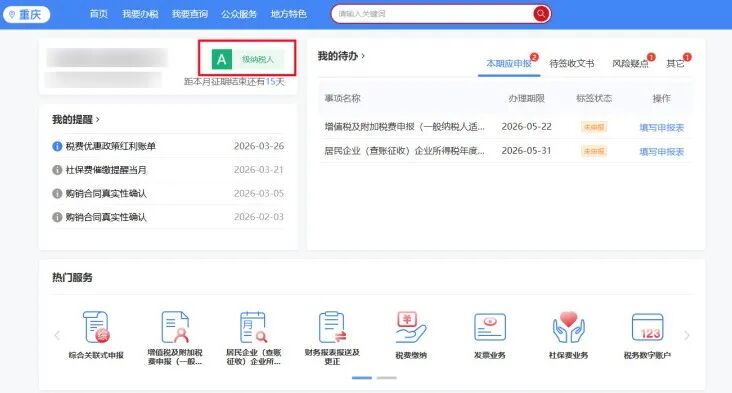Viewport: 732px width, 393px height.
Task: Focus the keyword search input field
Action: [432, 14]
